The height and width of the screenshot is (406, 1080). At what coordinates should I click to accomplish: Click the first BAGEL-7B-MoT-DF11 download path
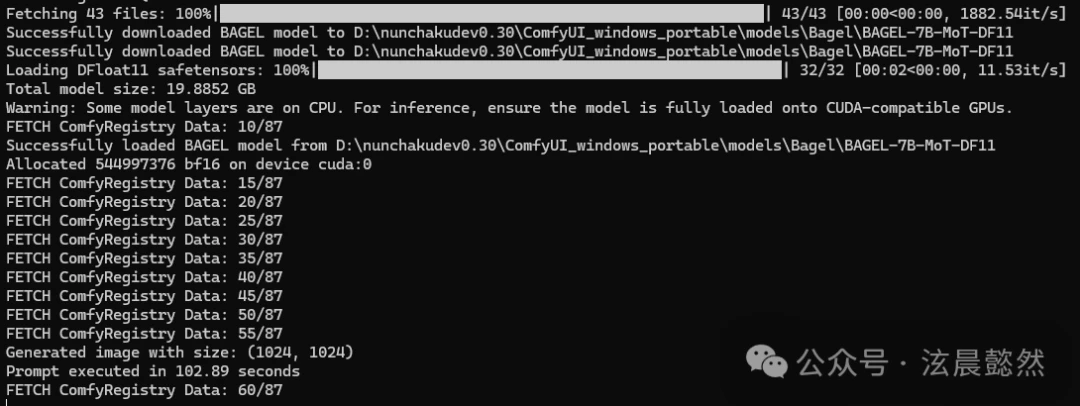pyautogui.click(x=684, y=32)
